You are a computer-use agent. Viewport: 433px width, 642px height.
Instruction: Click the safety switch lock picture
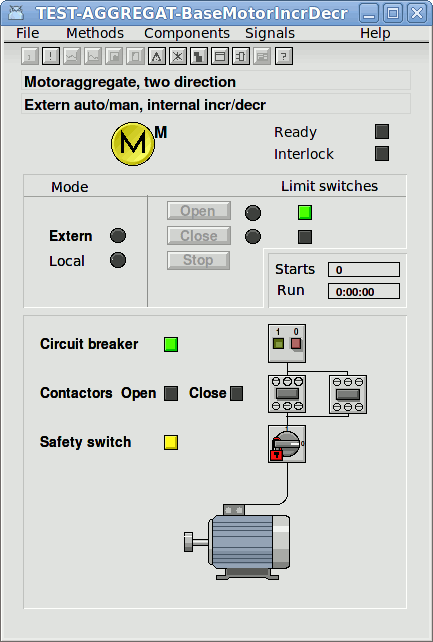(287, 444)
